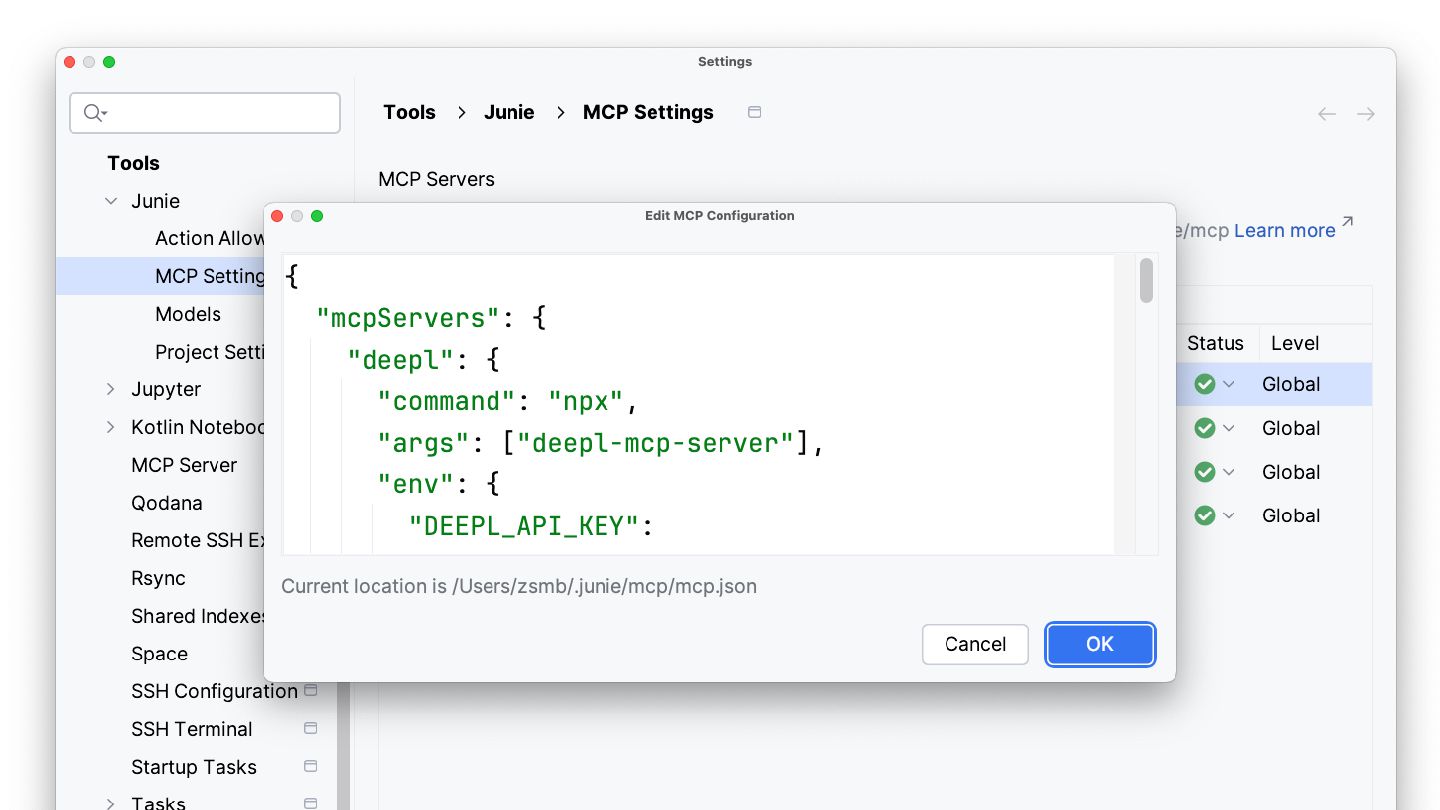The width and height of the screenshot is (1440, 810).
Task: Click project-level icon beside MCP Settings breadcrumb
Action: pyautogui.click(x=755, y=112)
